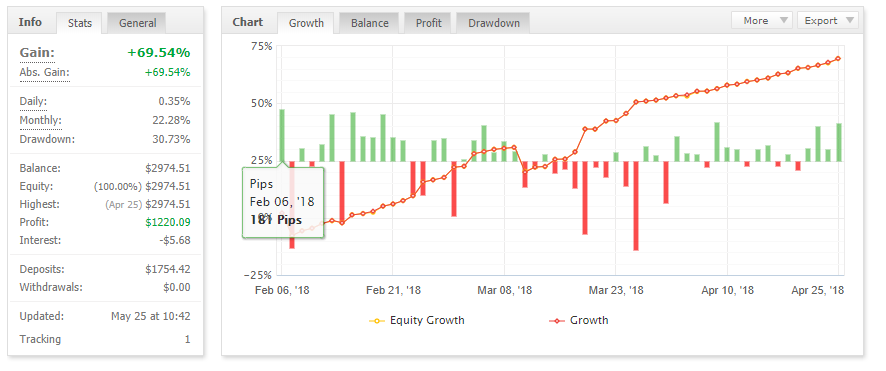This screenshot has width=886, height=371.
Task: Click the (Apr 25) highest date note
Action: [x=123, y=204]
